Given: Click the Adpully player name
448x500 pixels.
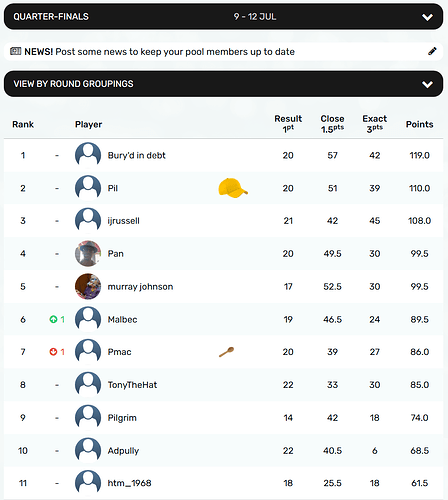Looking at the screenshot, I should [x=123, y=451].
